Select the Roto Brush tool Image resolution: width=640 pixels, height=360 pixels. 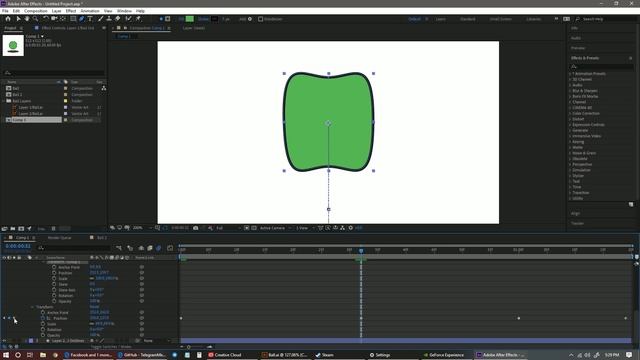(128, 19)
